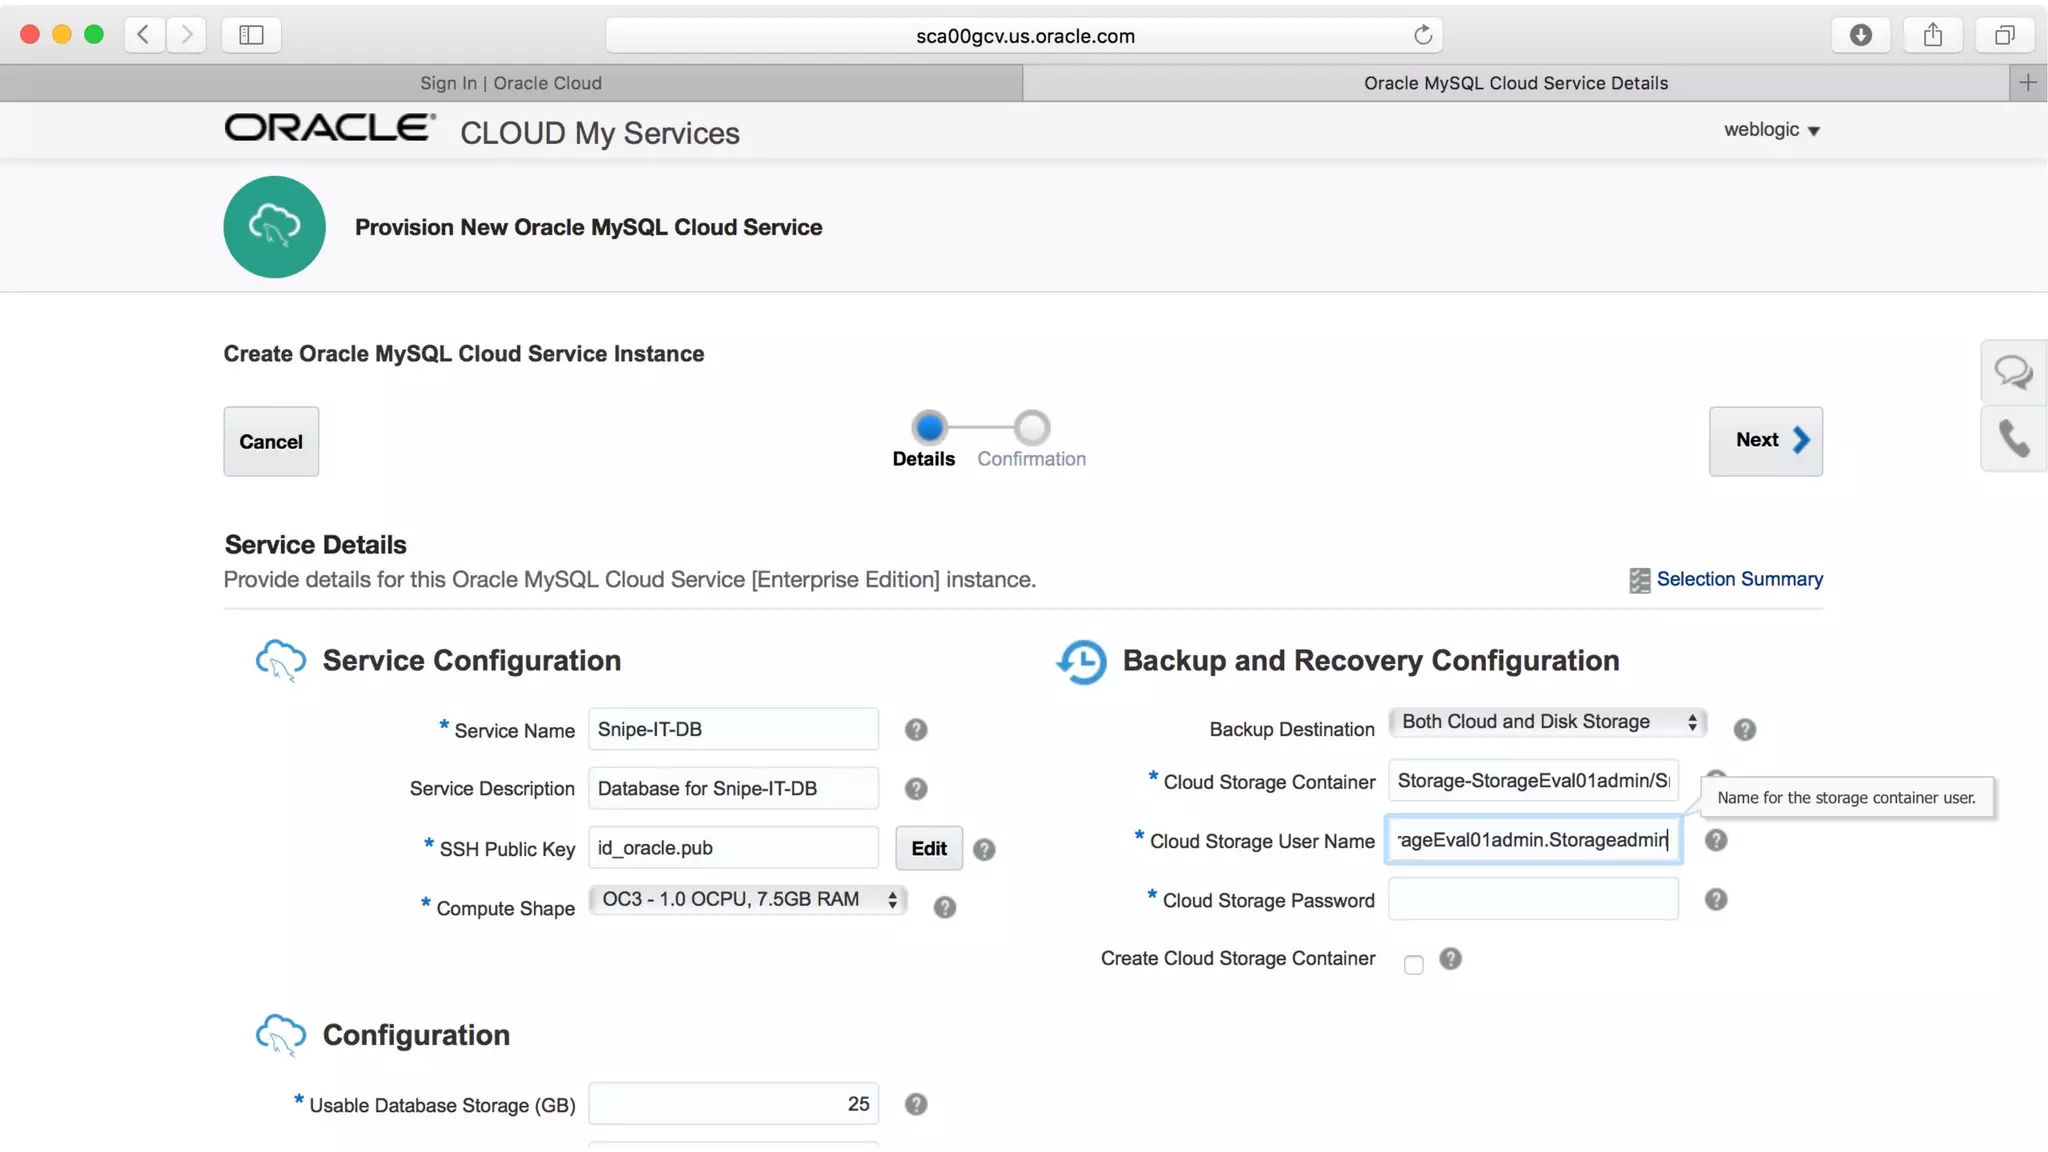Open the chat bubble side panel icon

(2012, 372)
